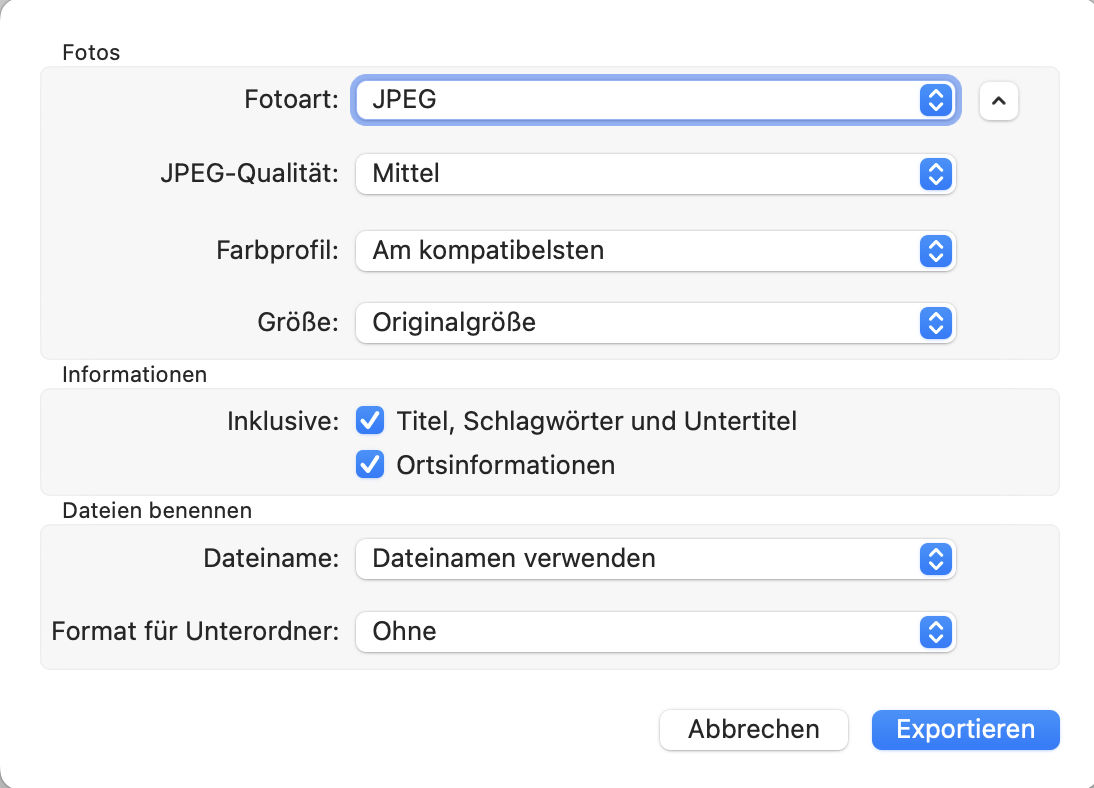Open the 'Dateinamen verwenden' dropdown
Viewport: 1094px width, 788px height.
point(640,558)
